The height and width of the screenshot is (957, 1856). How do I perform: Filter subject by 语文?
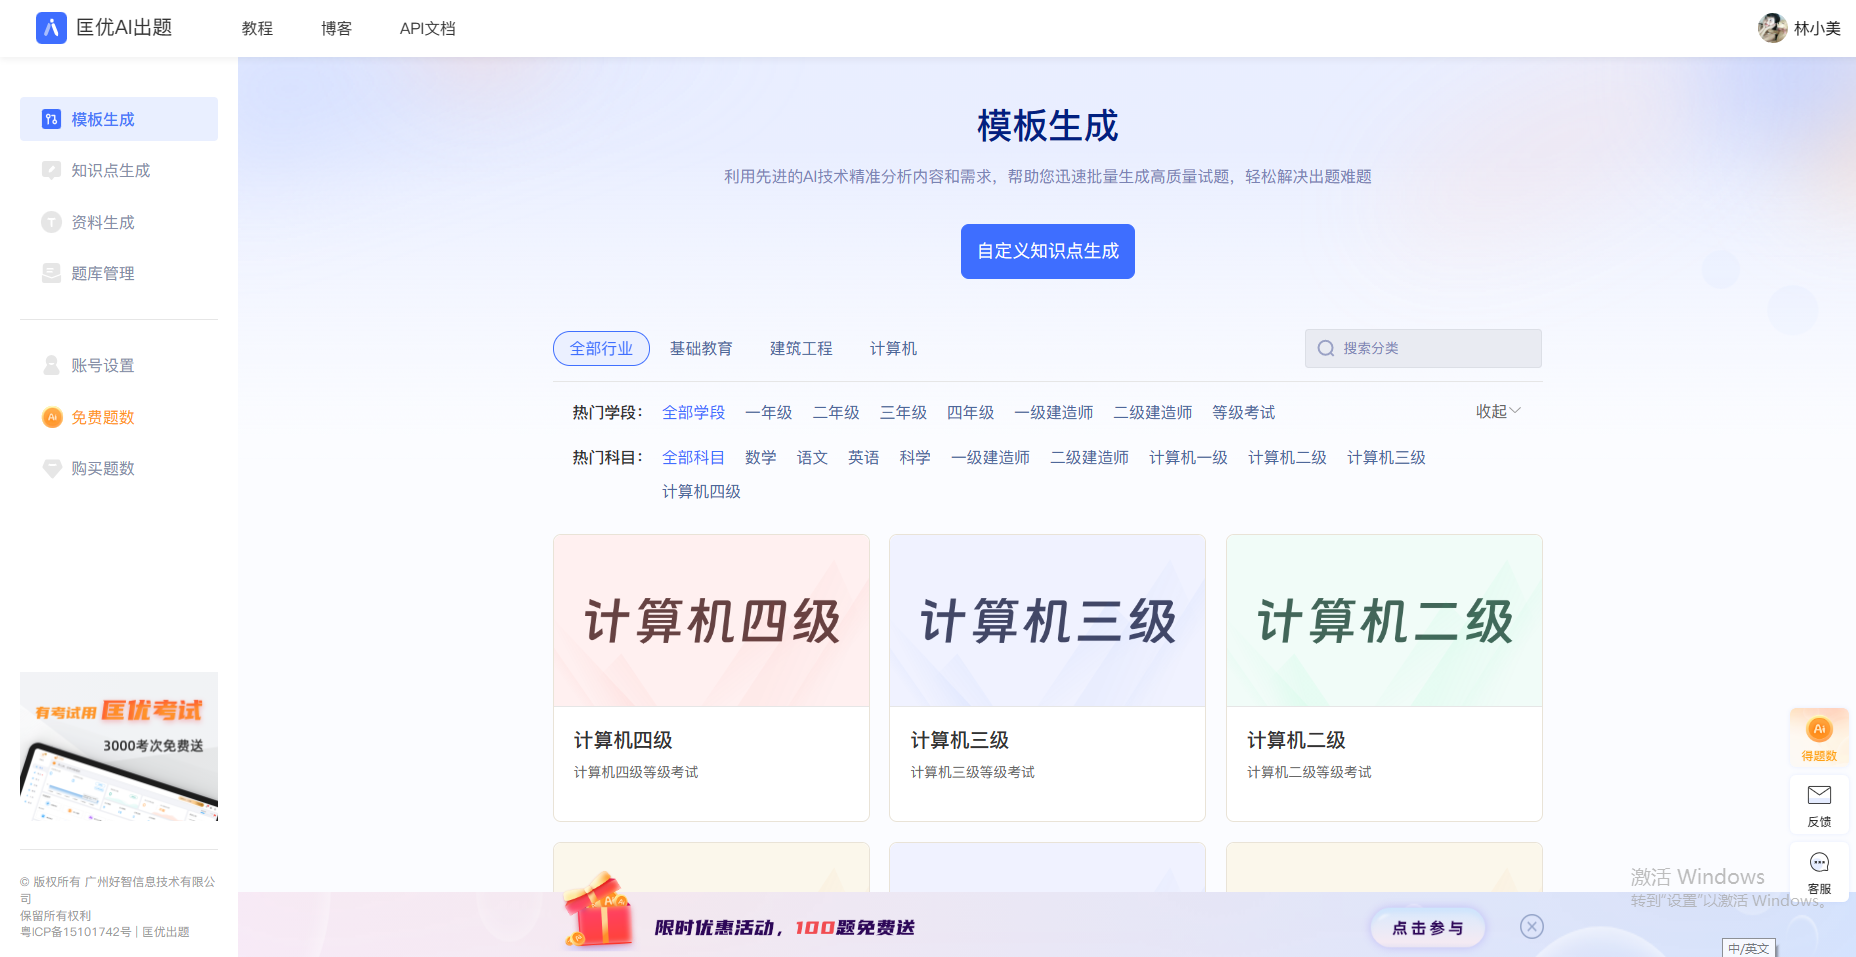pos(812,457)
